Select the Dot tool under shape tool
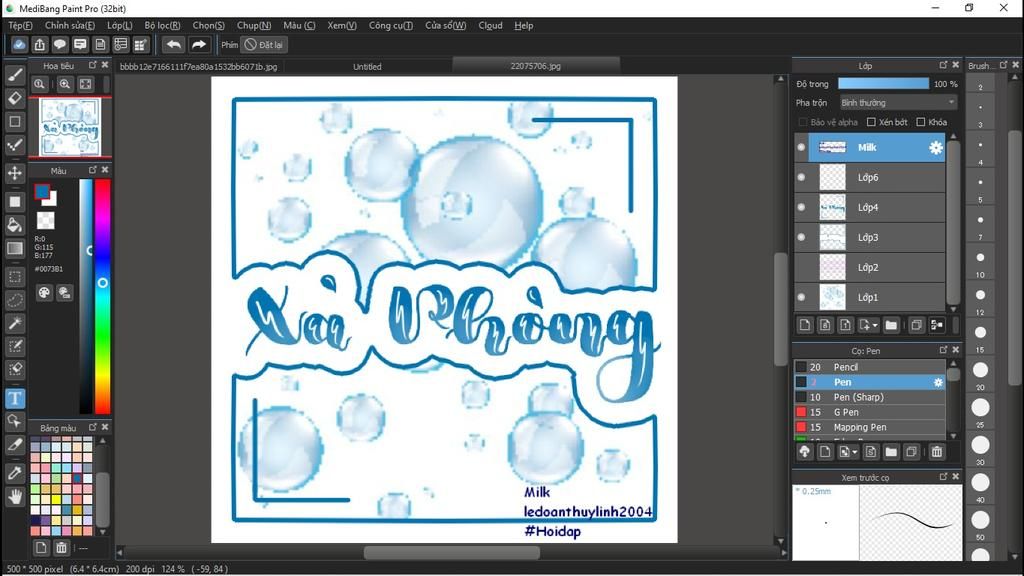Image resolution: width=1024 pixels, height=576 pixels. coord(15,145)
